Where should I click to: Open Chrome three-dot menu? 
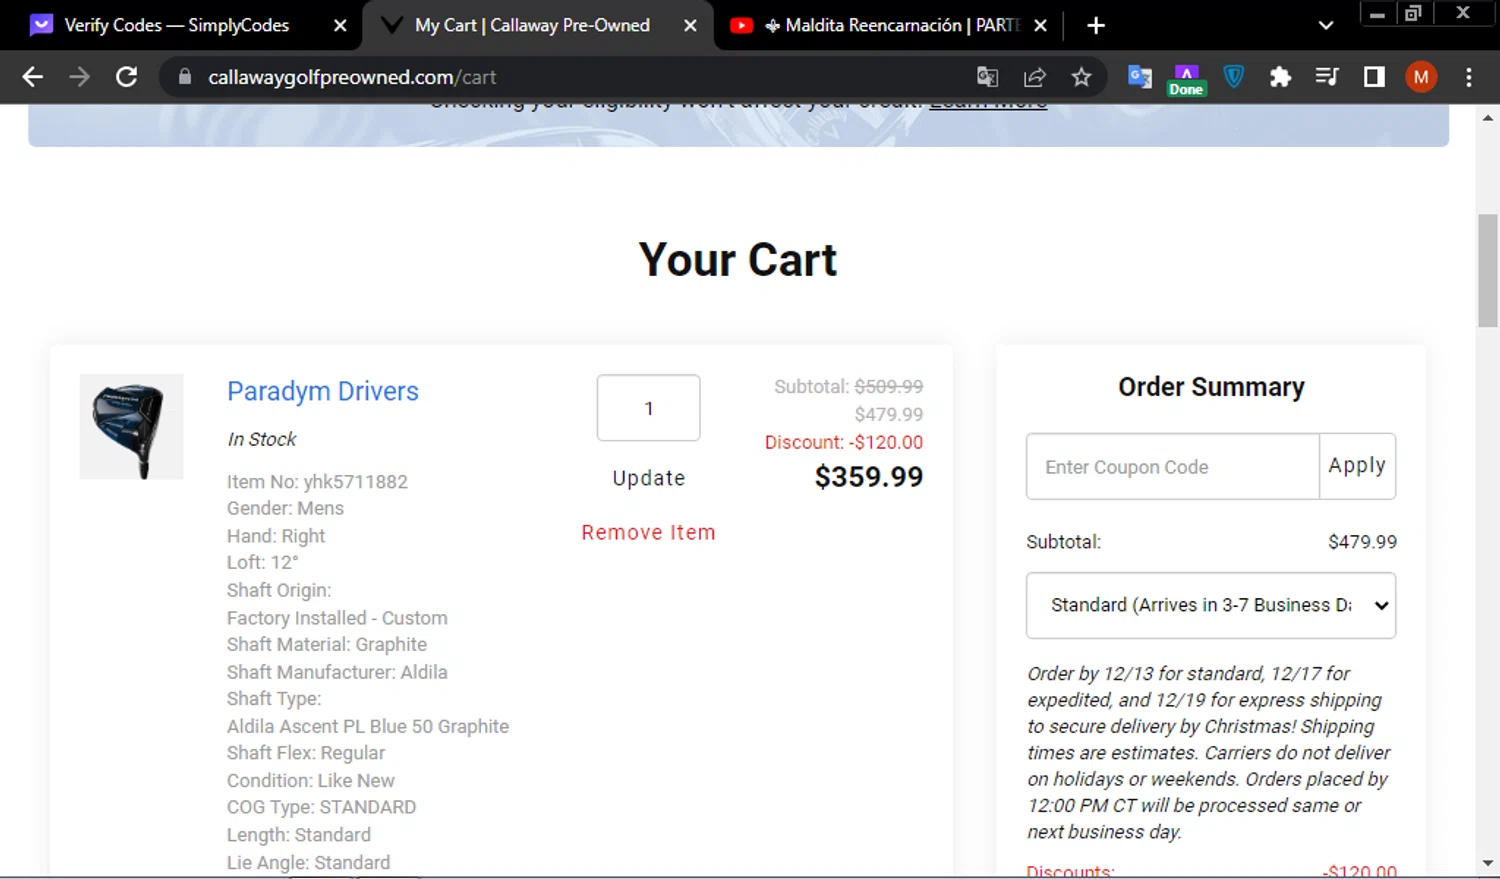pos(1468,77)
